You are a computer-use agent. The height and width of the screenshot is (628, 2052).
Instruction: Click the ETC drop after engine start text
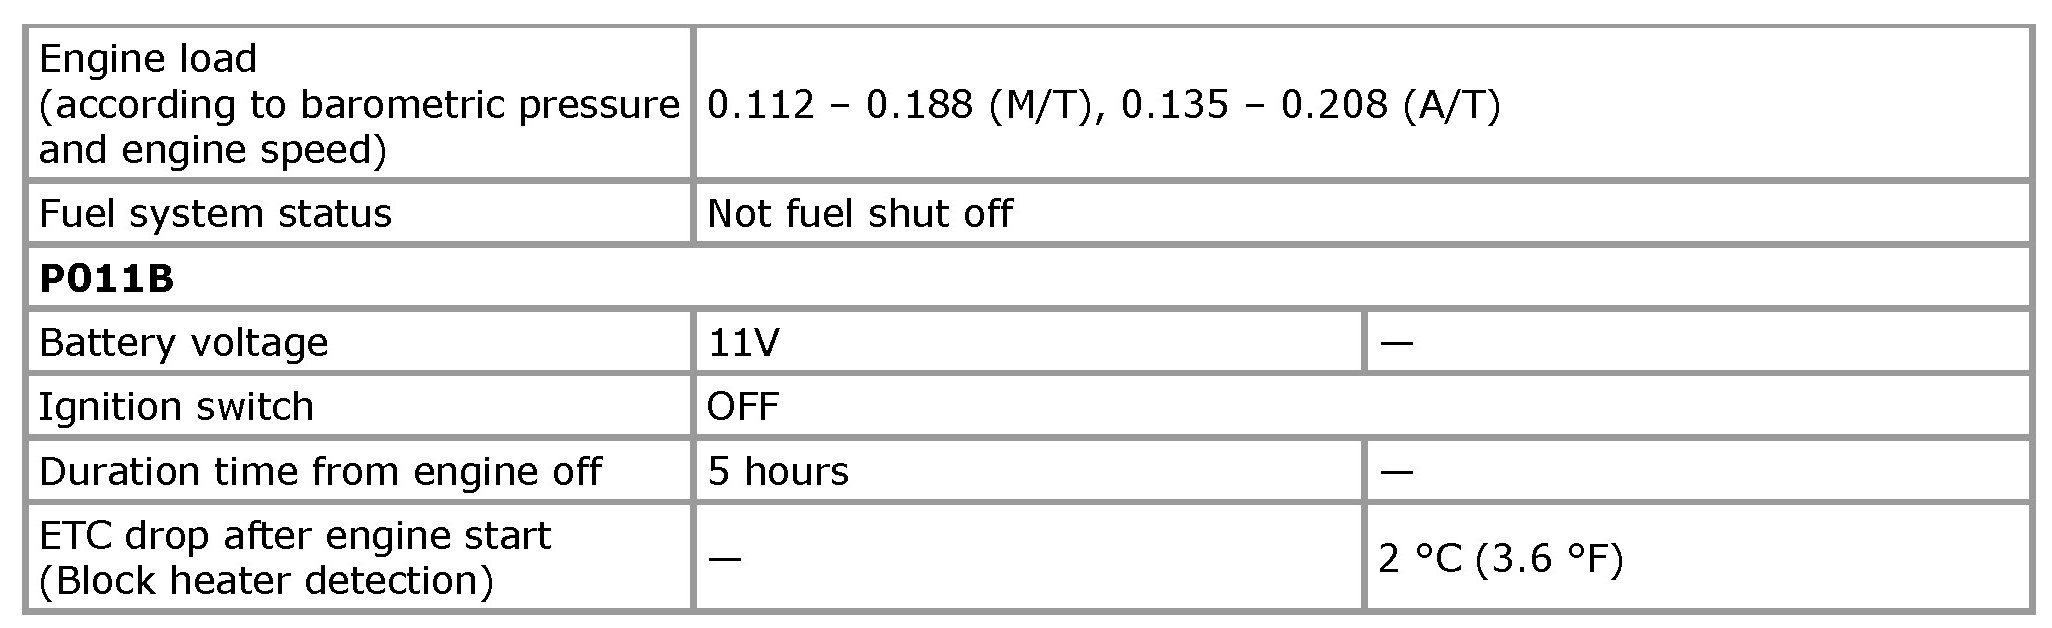[x=294, y=536]
